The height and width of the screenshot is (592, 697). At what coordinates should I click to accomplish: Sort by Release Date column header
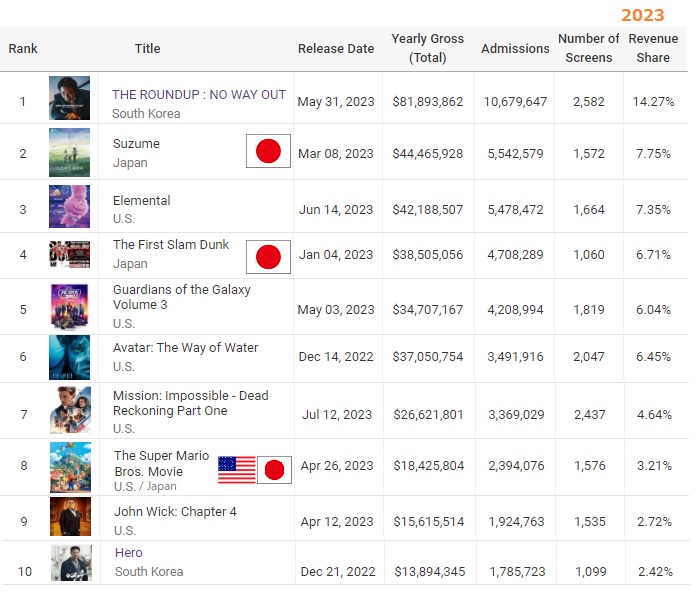336,48
